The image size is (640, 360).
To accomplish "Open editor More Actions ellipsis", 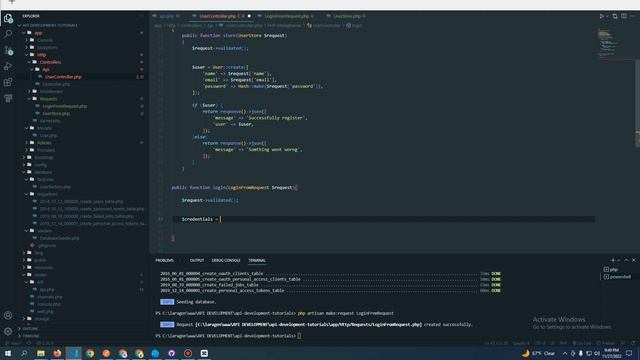I will point(632,16).
